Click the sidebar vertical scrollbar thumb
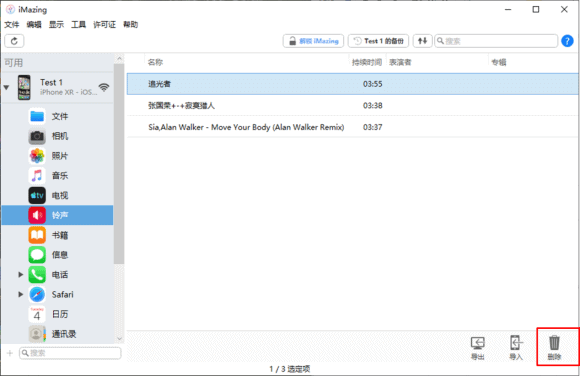The height and width of the screenshot is (376, 580). pyautogui.click(x=119, y=164)
